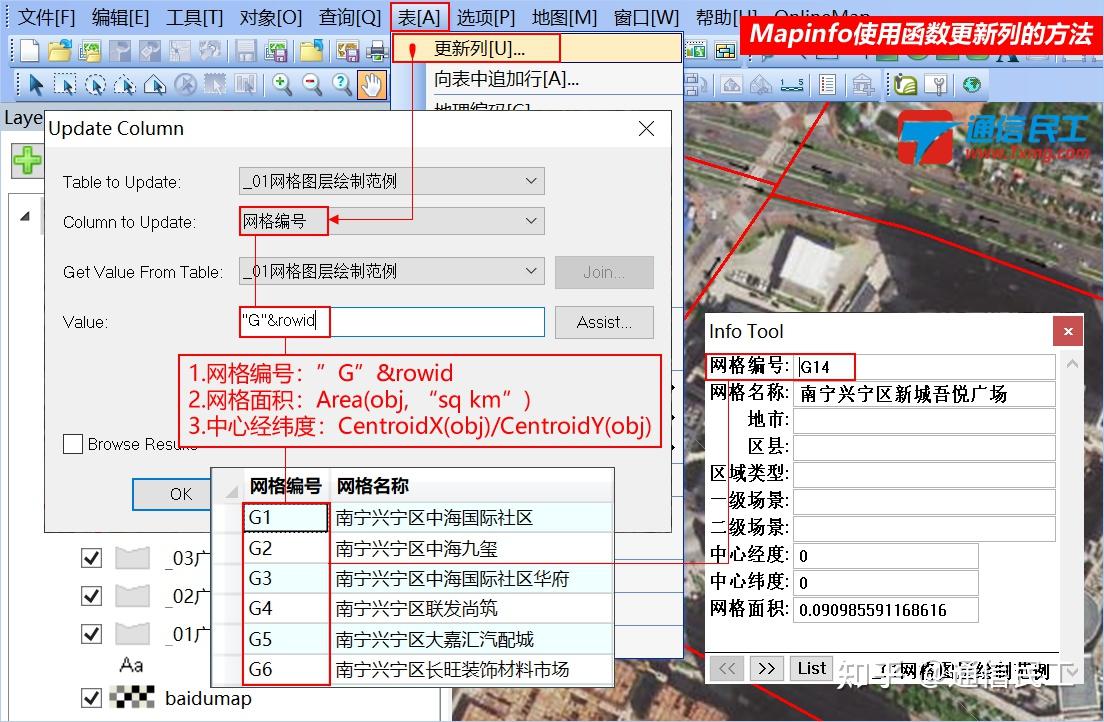
Task: Click the Info Tool scrollbar up arrow
Action: pos(1072,364)
